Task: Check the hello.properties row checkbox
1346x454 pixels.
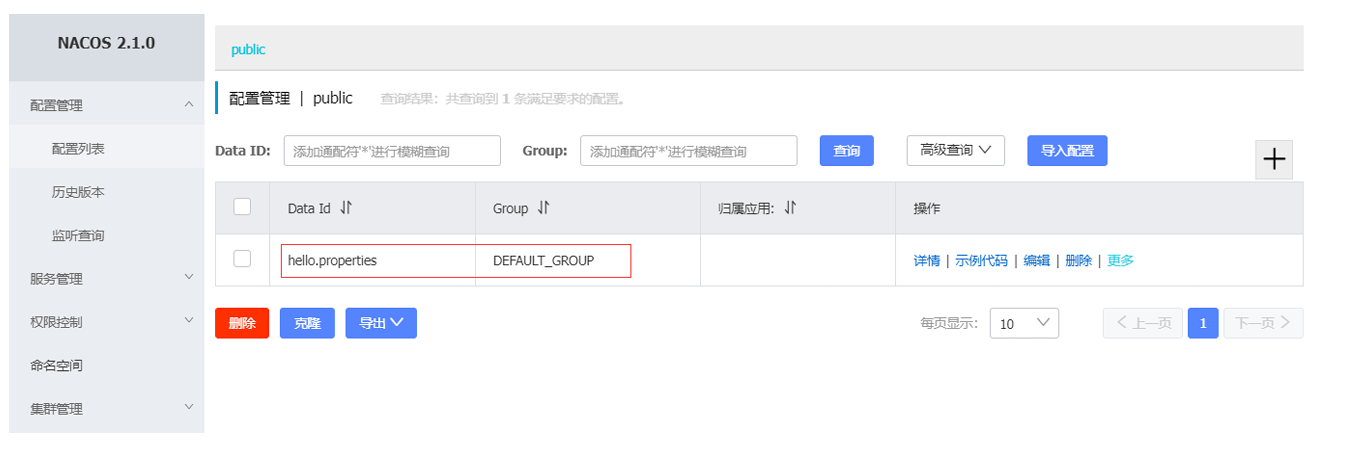Action: pyautogui.click(x=242, y=259)
